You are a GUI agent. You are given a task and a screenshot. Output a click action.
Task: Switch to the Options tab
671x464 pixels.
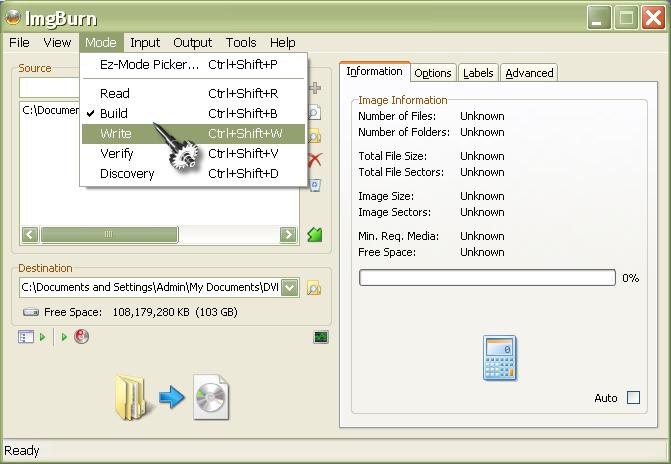(433, 73)
